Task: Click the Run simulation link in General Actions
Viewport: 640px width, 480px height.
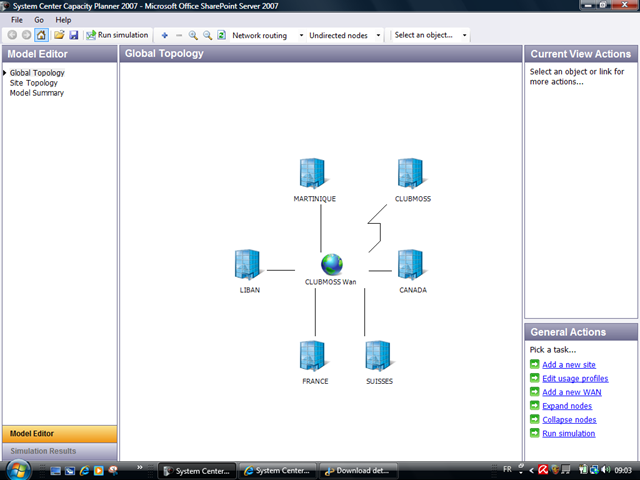Action: 569,433
